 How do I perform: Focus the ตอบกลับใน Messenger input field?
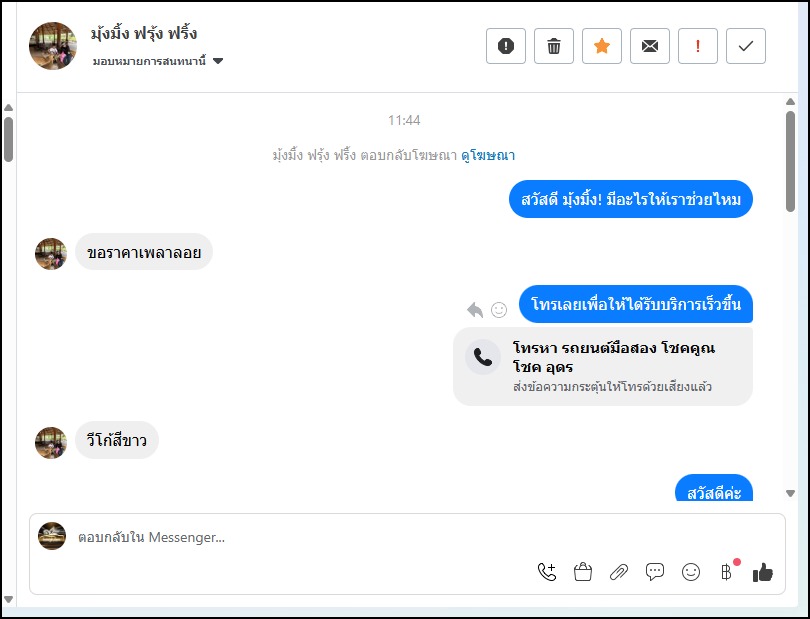click(x=300, y=537)
